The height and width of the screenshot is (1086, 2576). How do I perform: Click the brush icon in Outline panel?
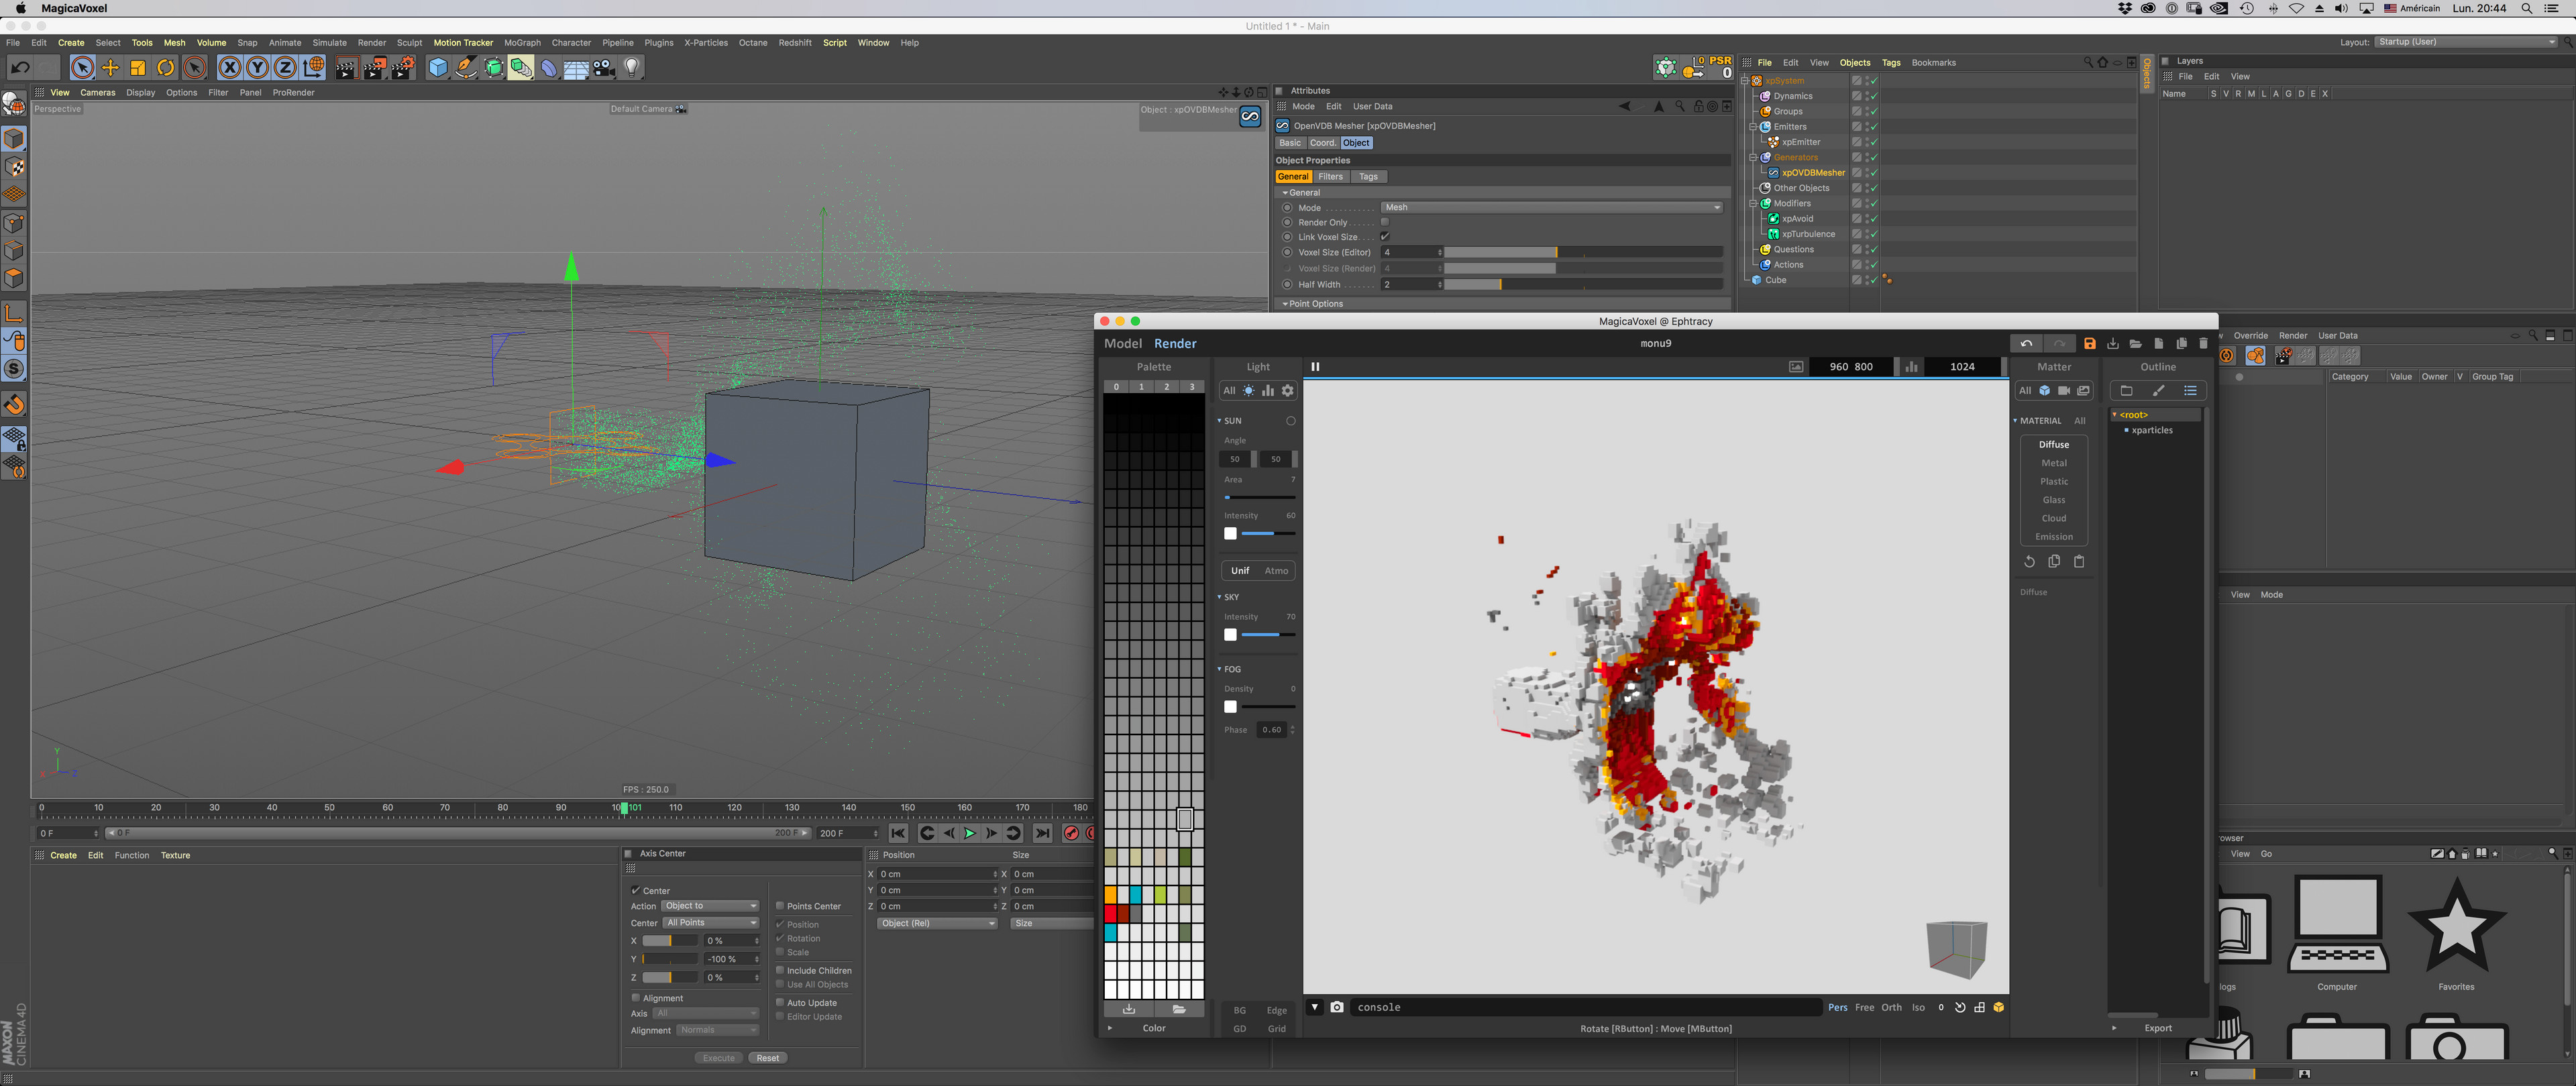[x=2158, y=391]
